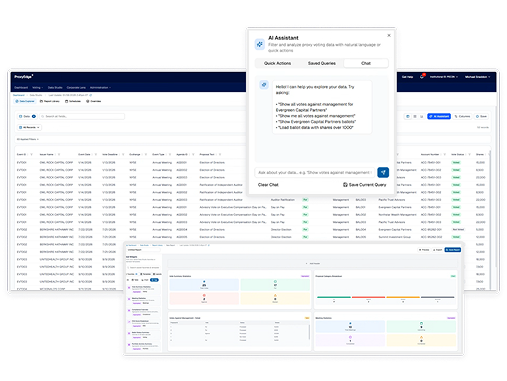Open the Columns chooser button
This screenshot has width=507, height=381.
click(462, 116)
